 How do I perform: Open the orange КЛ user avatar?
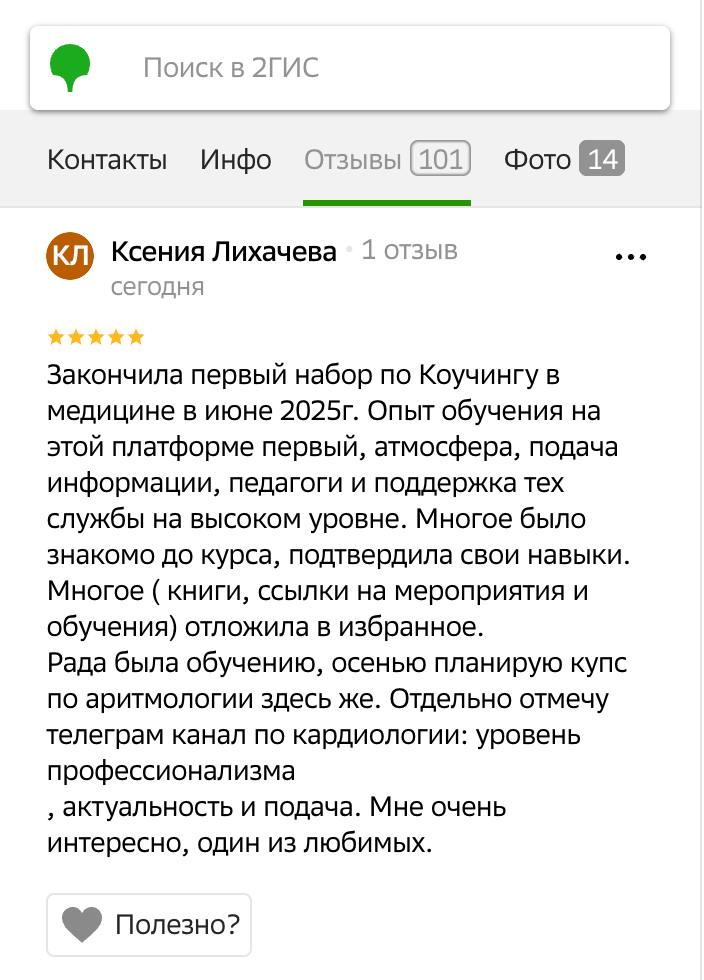coord(70,256)
